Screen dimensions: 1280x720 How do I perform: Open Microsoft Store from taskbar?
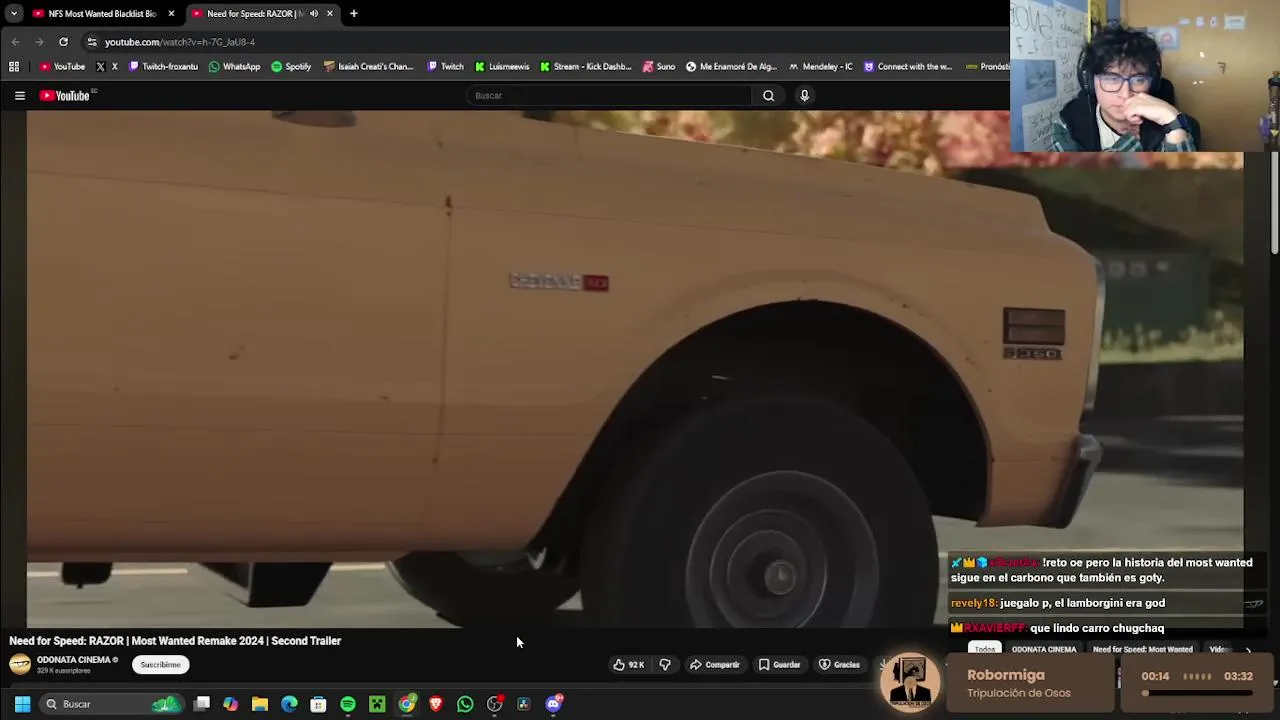pos(318,704)
